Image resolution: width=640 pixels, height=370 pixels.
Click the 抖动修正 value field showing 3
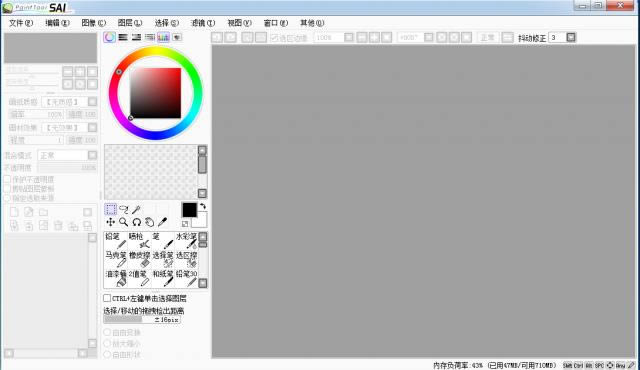(557, 38)
